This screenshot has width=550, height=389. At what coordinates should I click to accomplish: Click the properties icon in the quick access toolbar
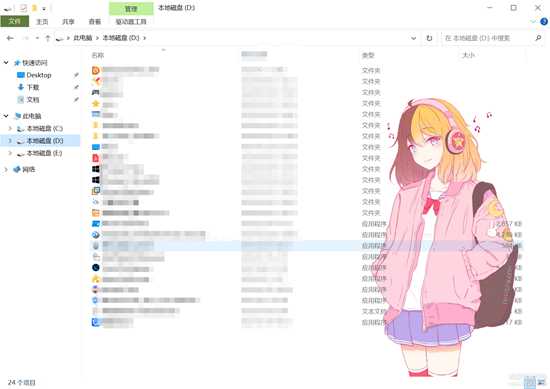[23, 8]
